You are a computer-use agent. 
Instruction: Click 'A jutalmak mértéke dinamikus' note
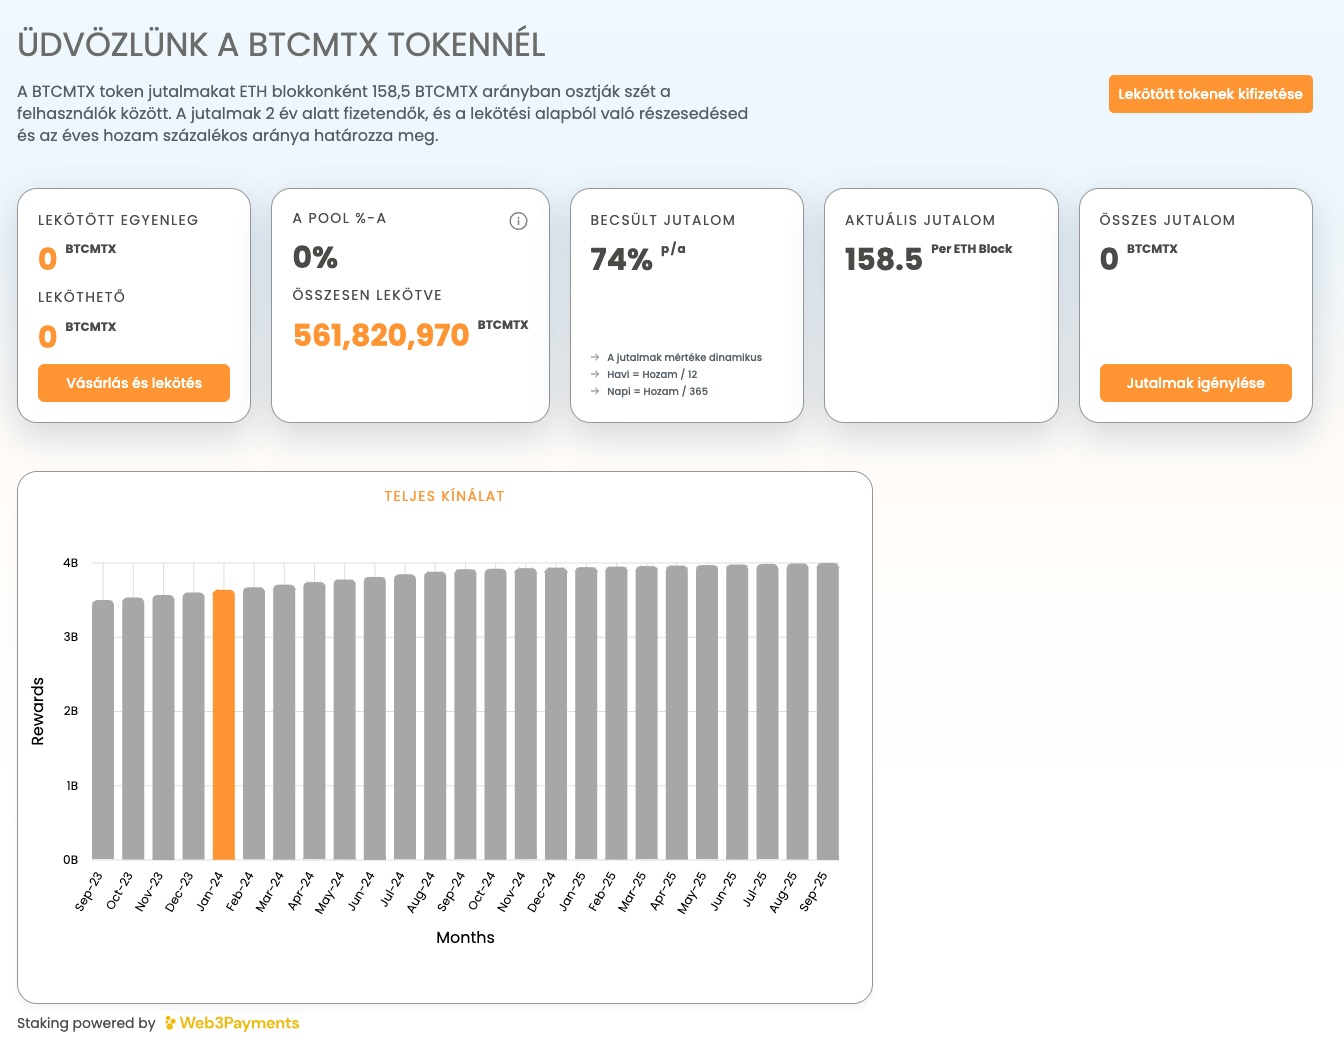(x=684, y=357)
